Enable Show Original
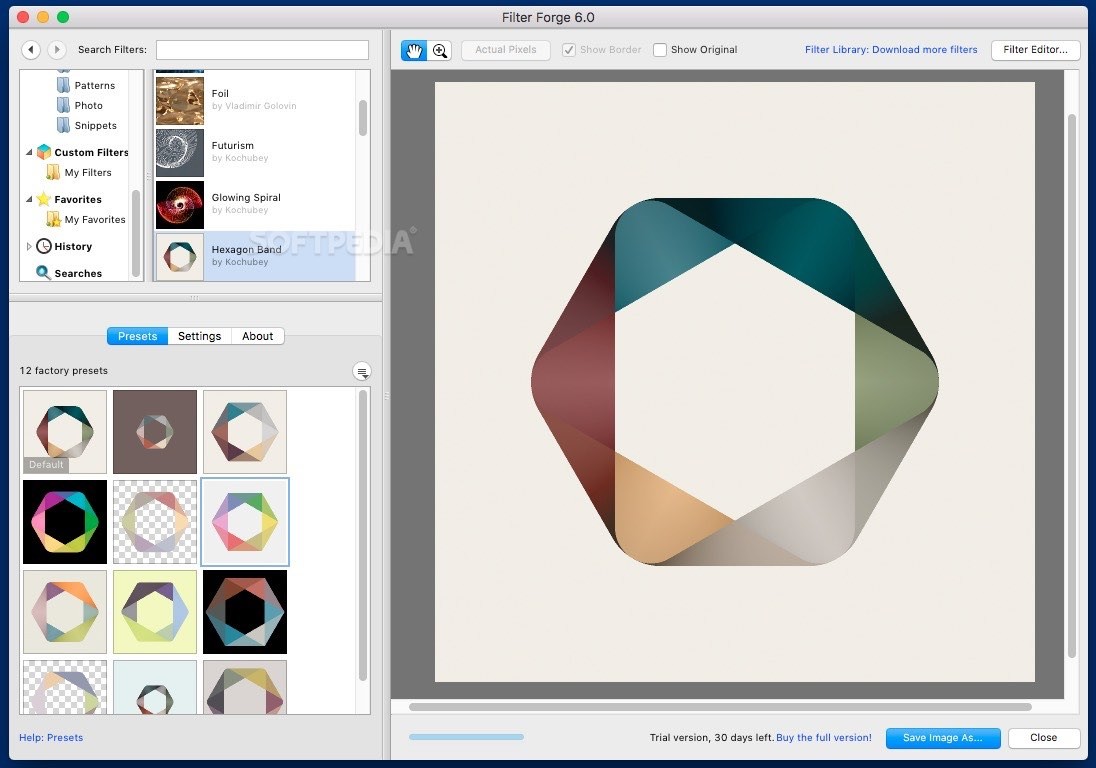Screen dimensions: 1096x768 pos(660,49)
